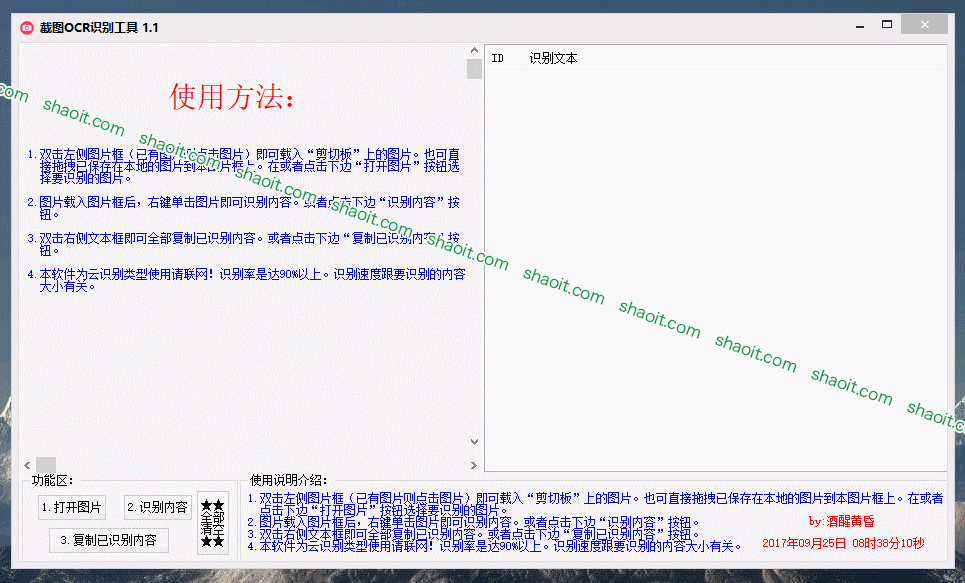
Task: Click the 1.打开图片 button
Action: (71, 507)
